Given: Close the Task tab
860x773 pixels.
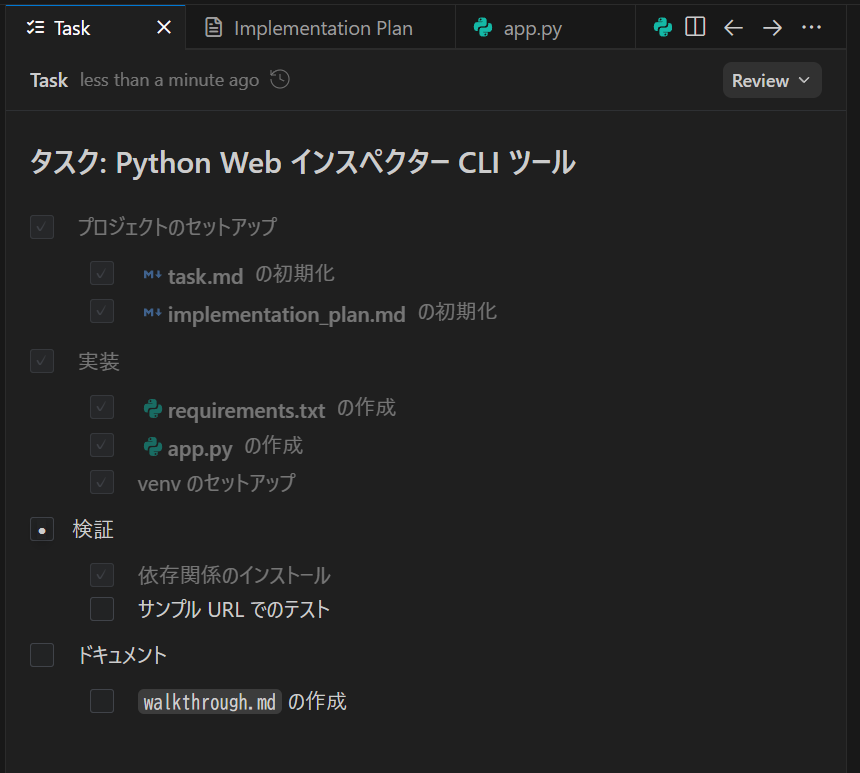Looking at the screenshot, I should [164, 27].
